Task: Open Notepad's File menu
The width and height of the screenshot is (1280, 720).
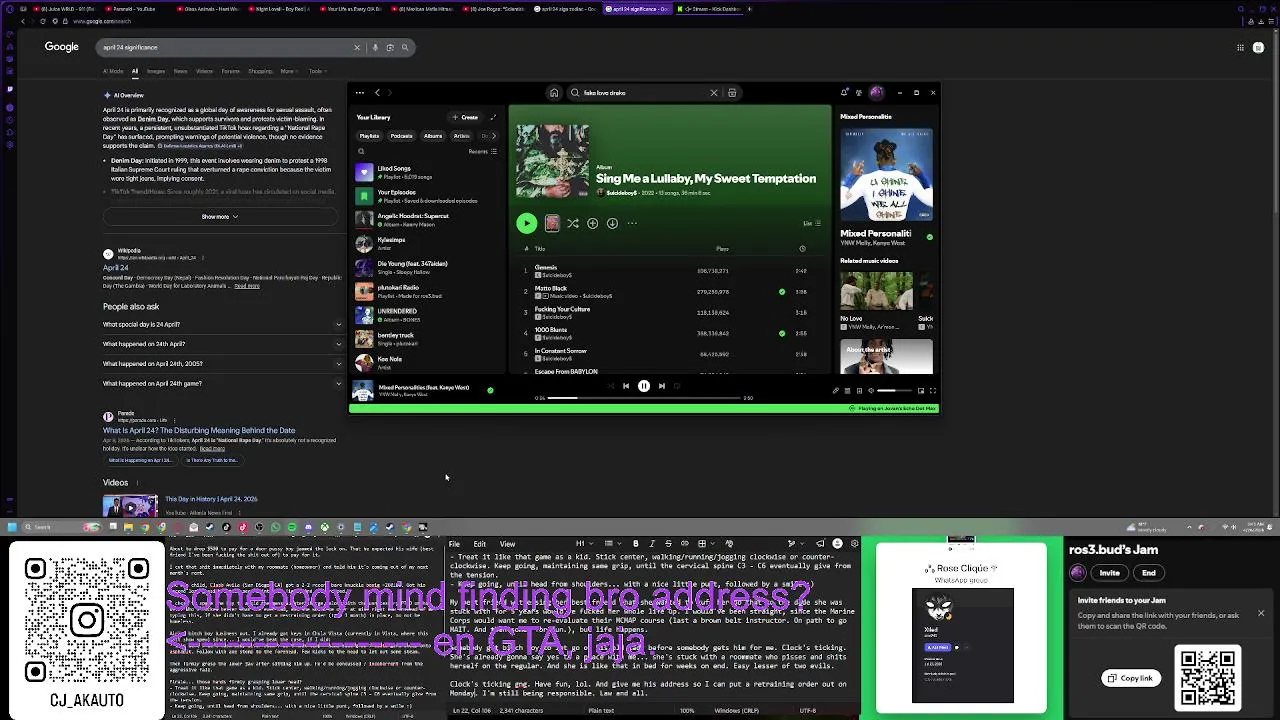Action: [454, 544]
